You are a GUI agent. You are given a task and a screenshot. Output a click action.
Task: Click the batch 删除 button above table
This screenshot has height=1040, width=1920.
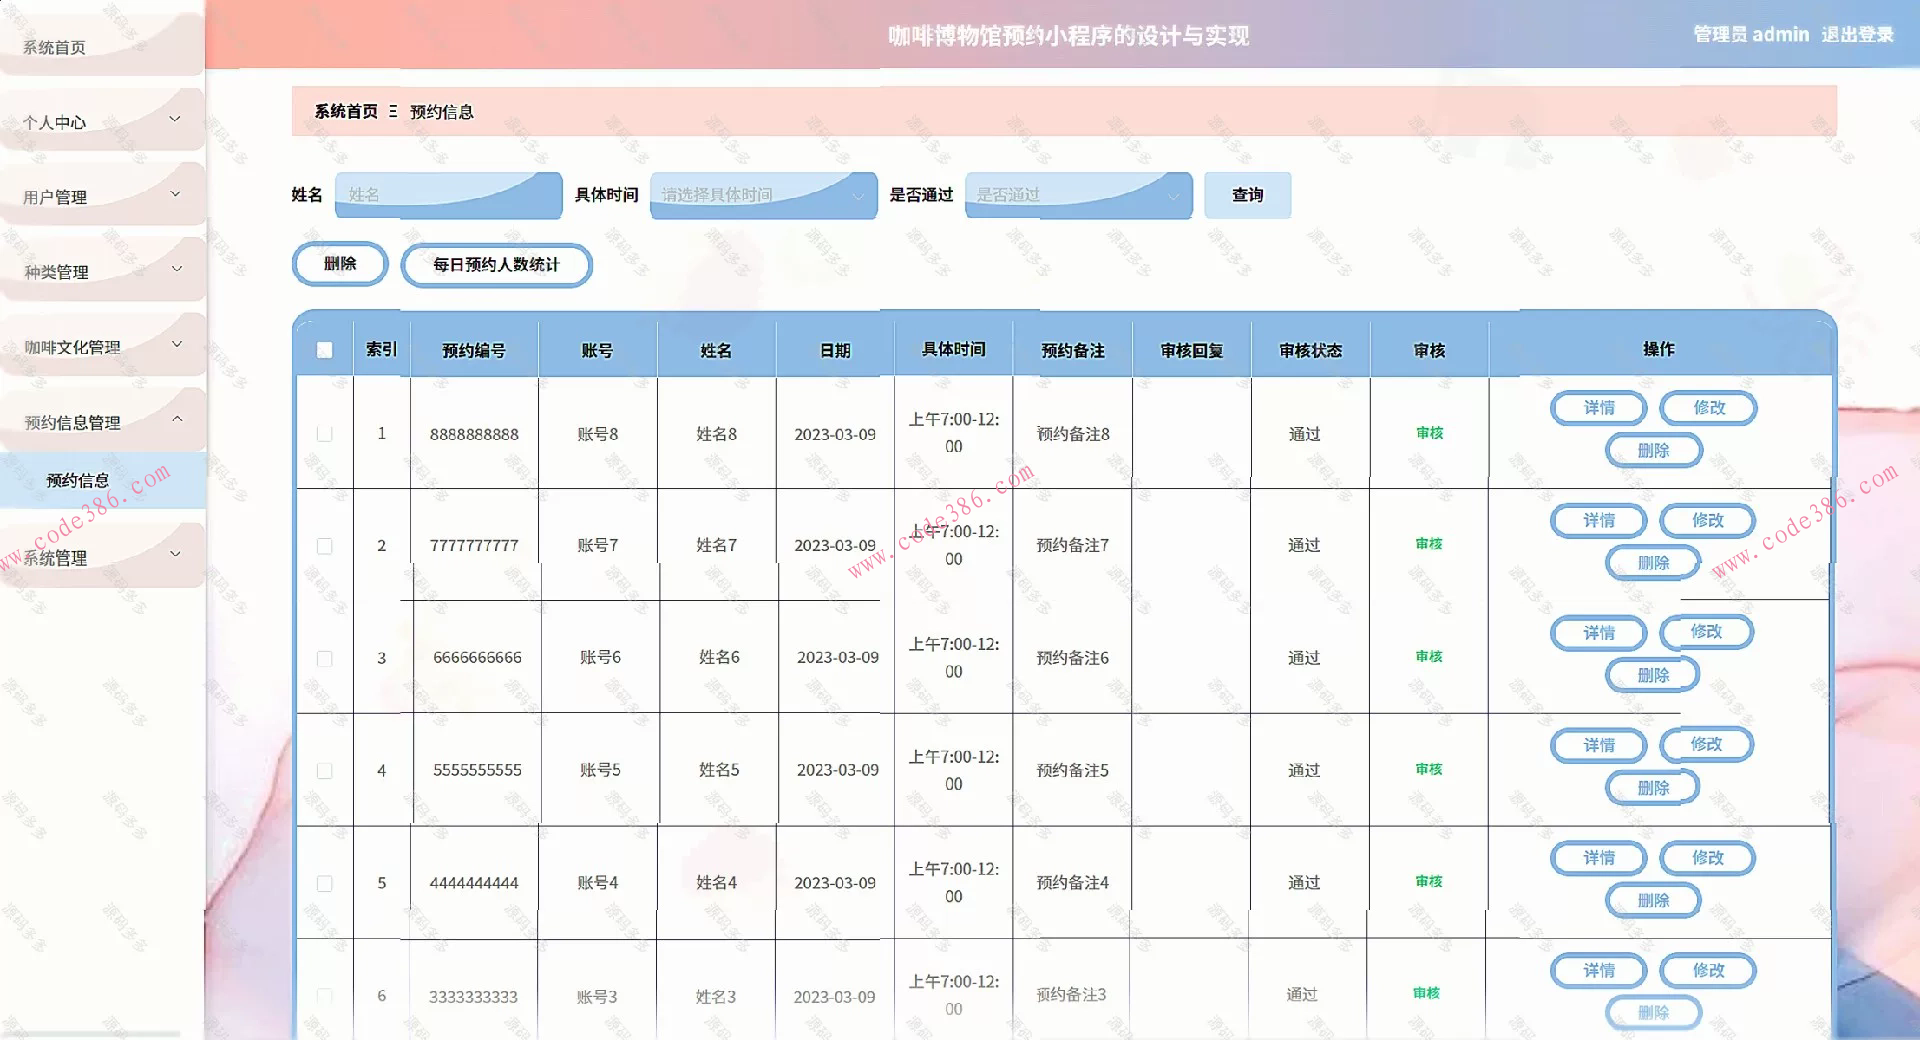coord(340,264)
